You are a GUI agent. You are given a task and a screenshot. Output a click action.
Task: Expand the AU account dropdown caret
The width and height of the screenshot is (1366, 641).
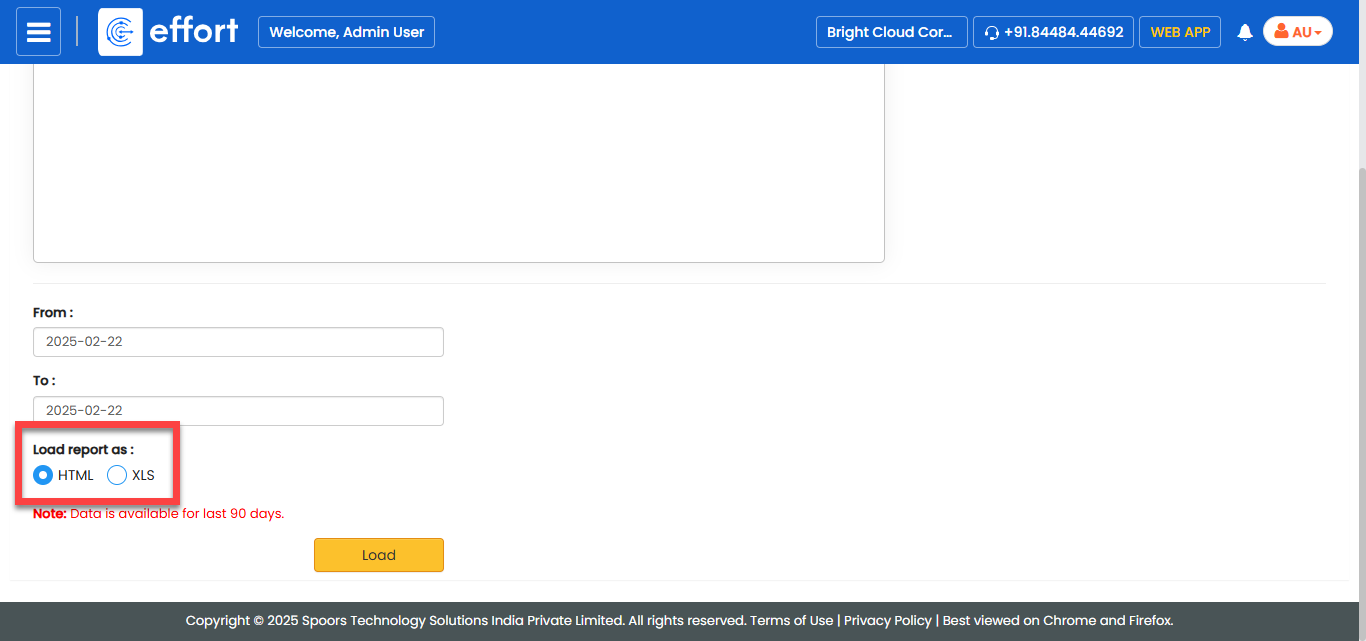[1318, 33]
